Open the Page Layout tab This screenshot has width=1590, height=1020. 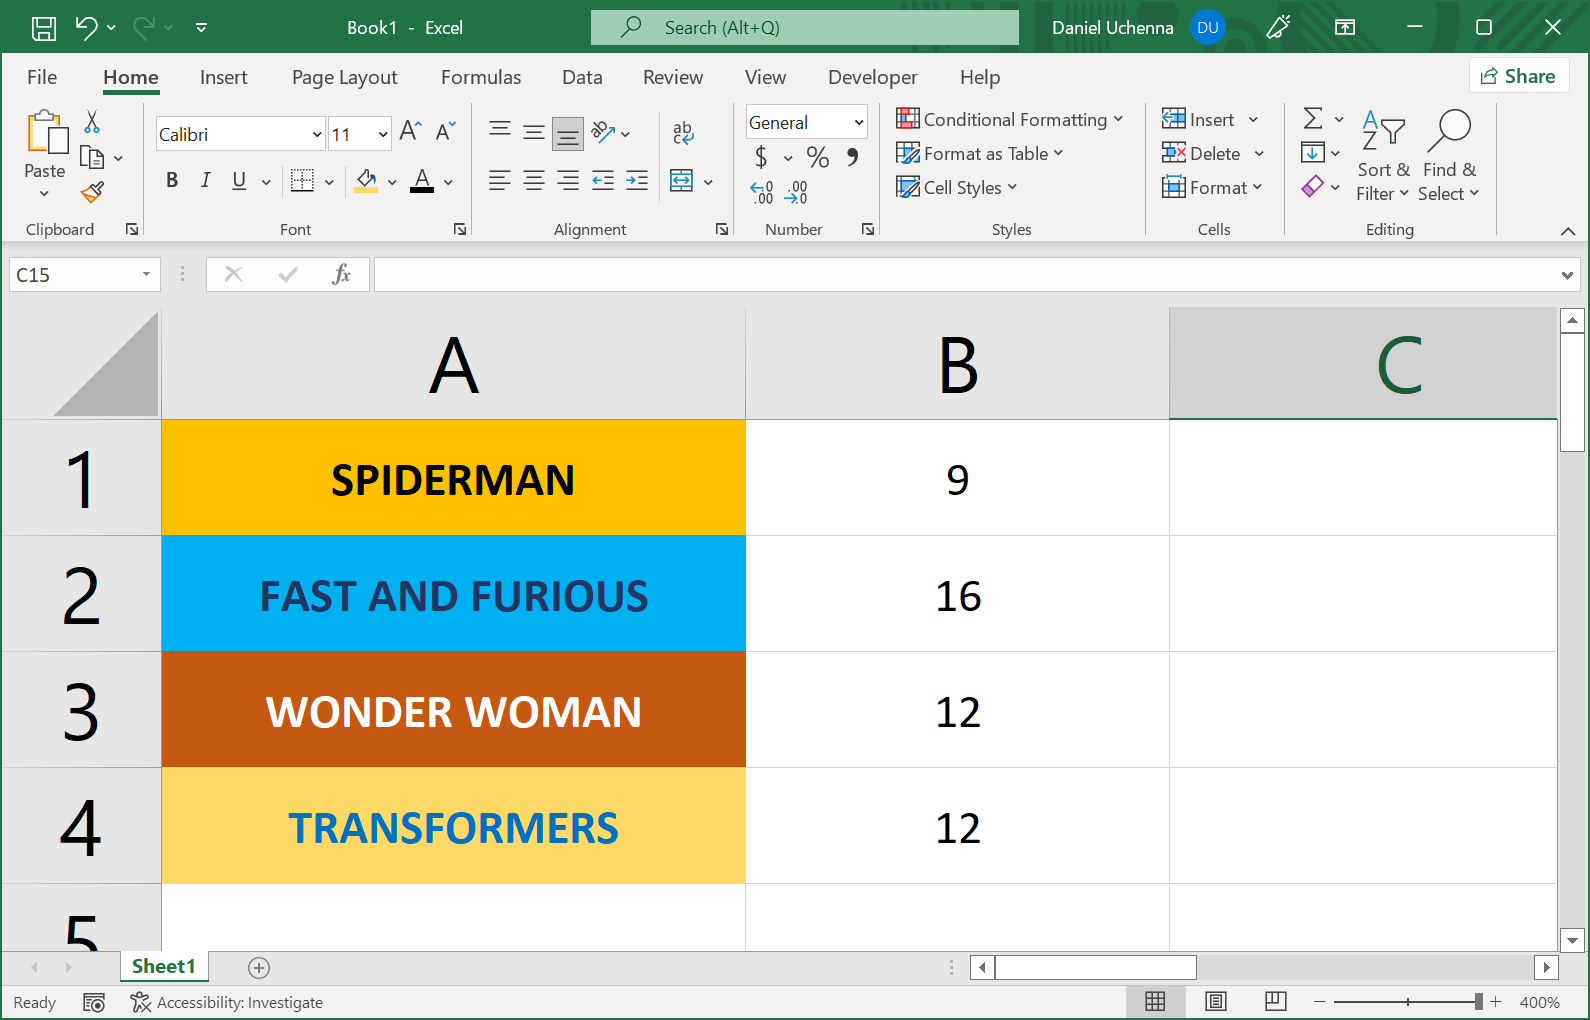point(344,78)
